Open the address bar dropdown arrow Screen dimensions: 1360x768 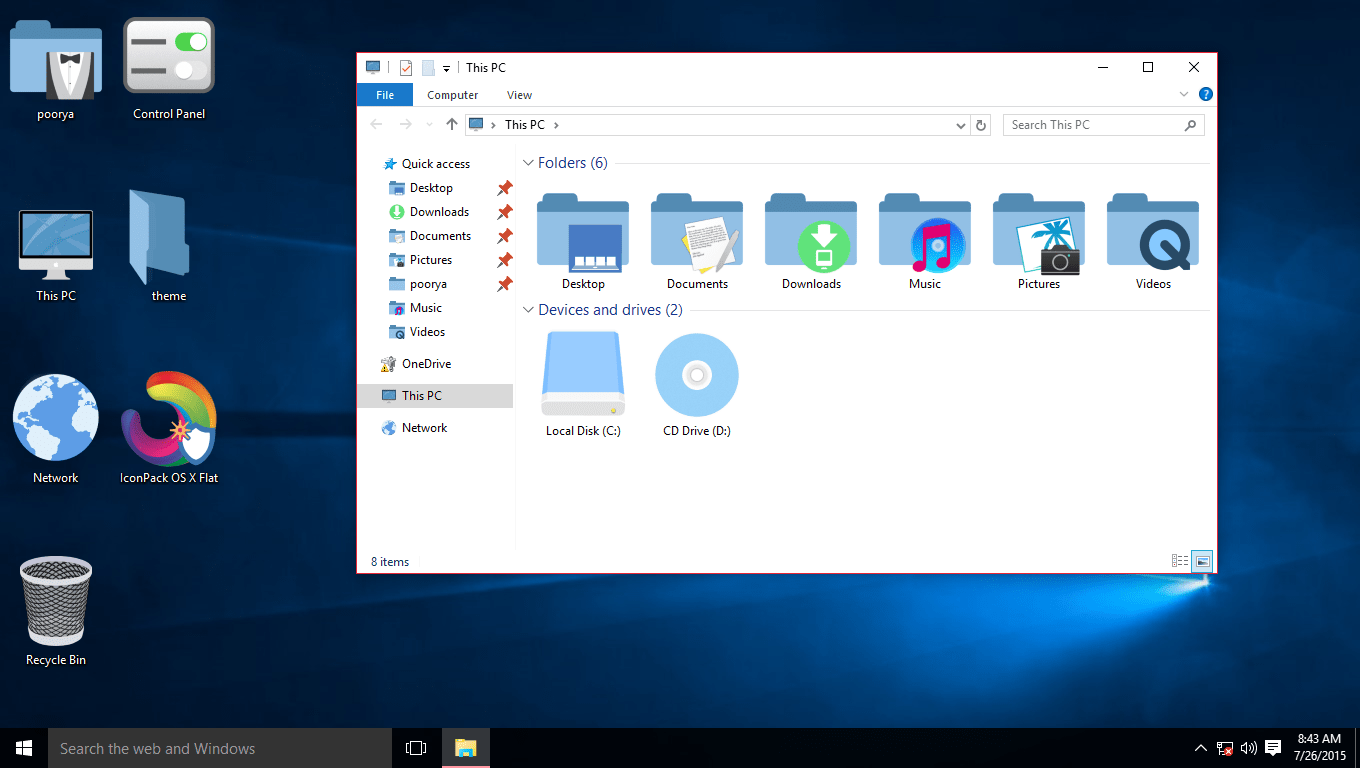tap(960, 124)
